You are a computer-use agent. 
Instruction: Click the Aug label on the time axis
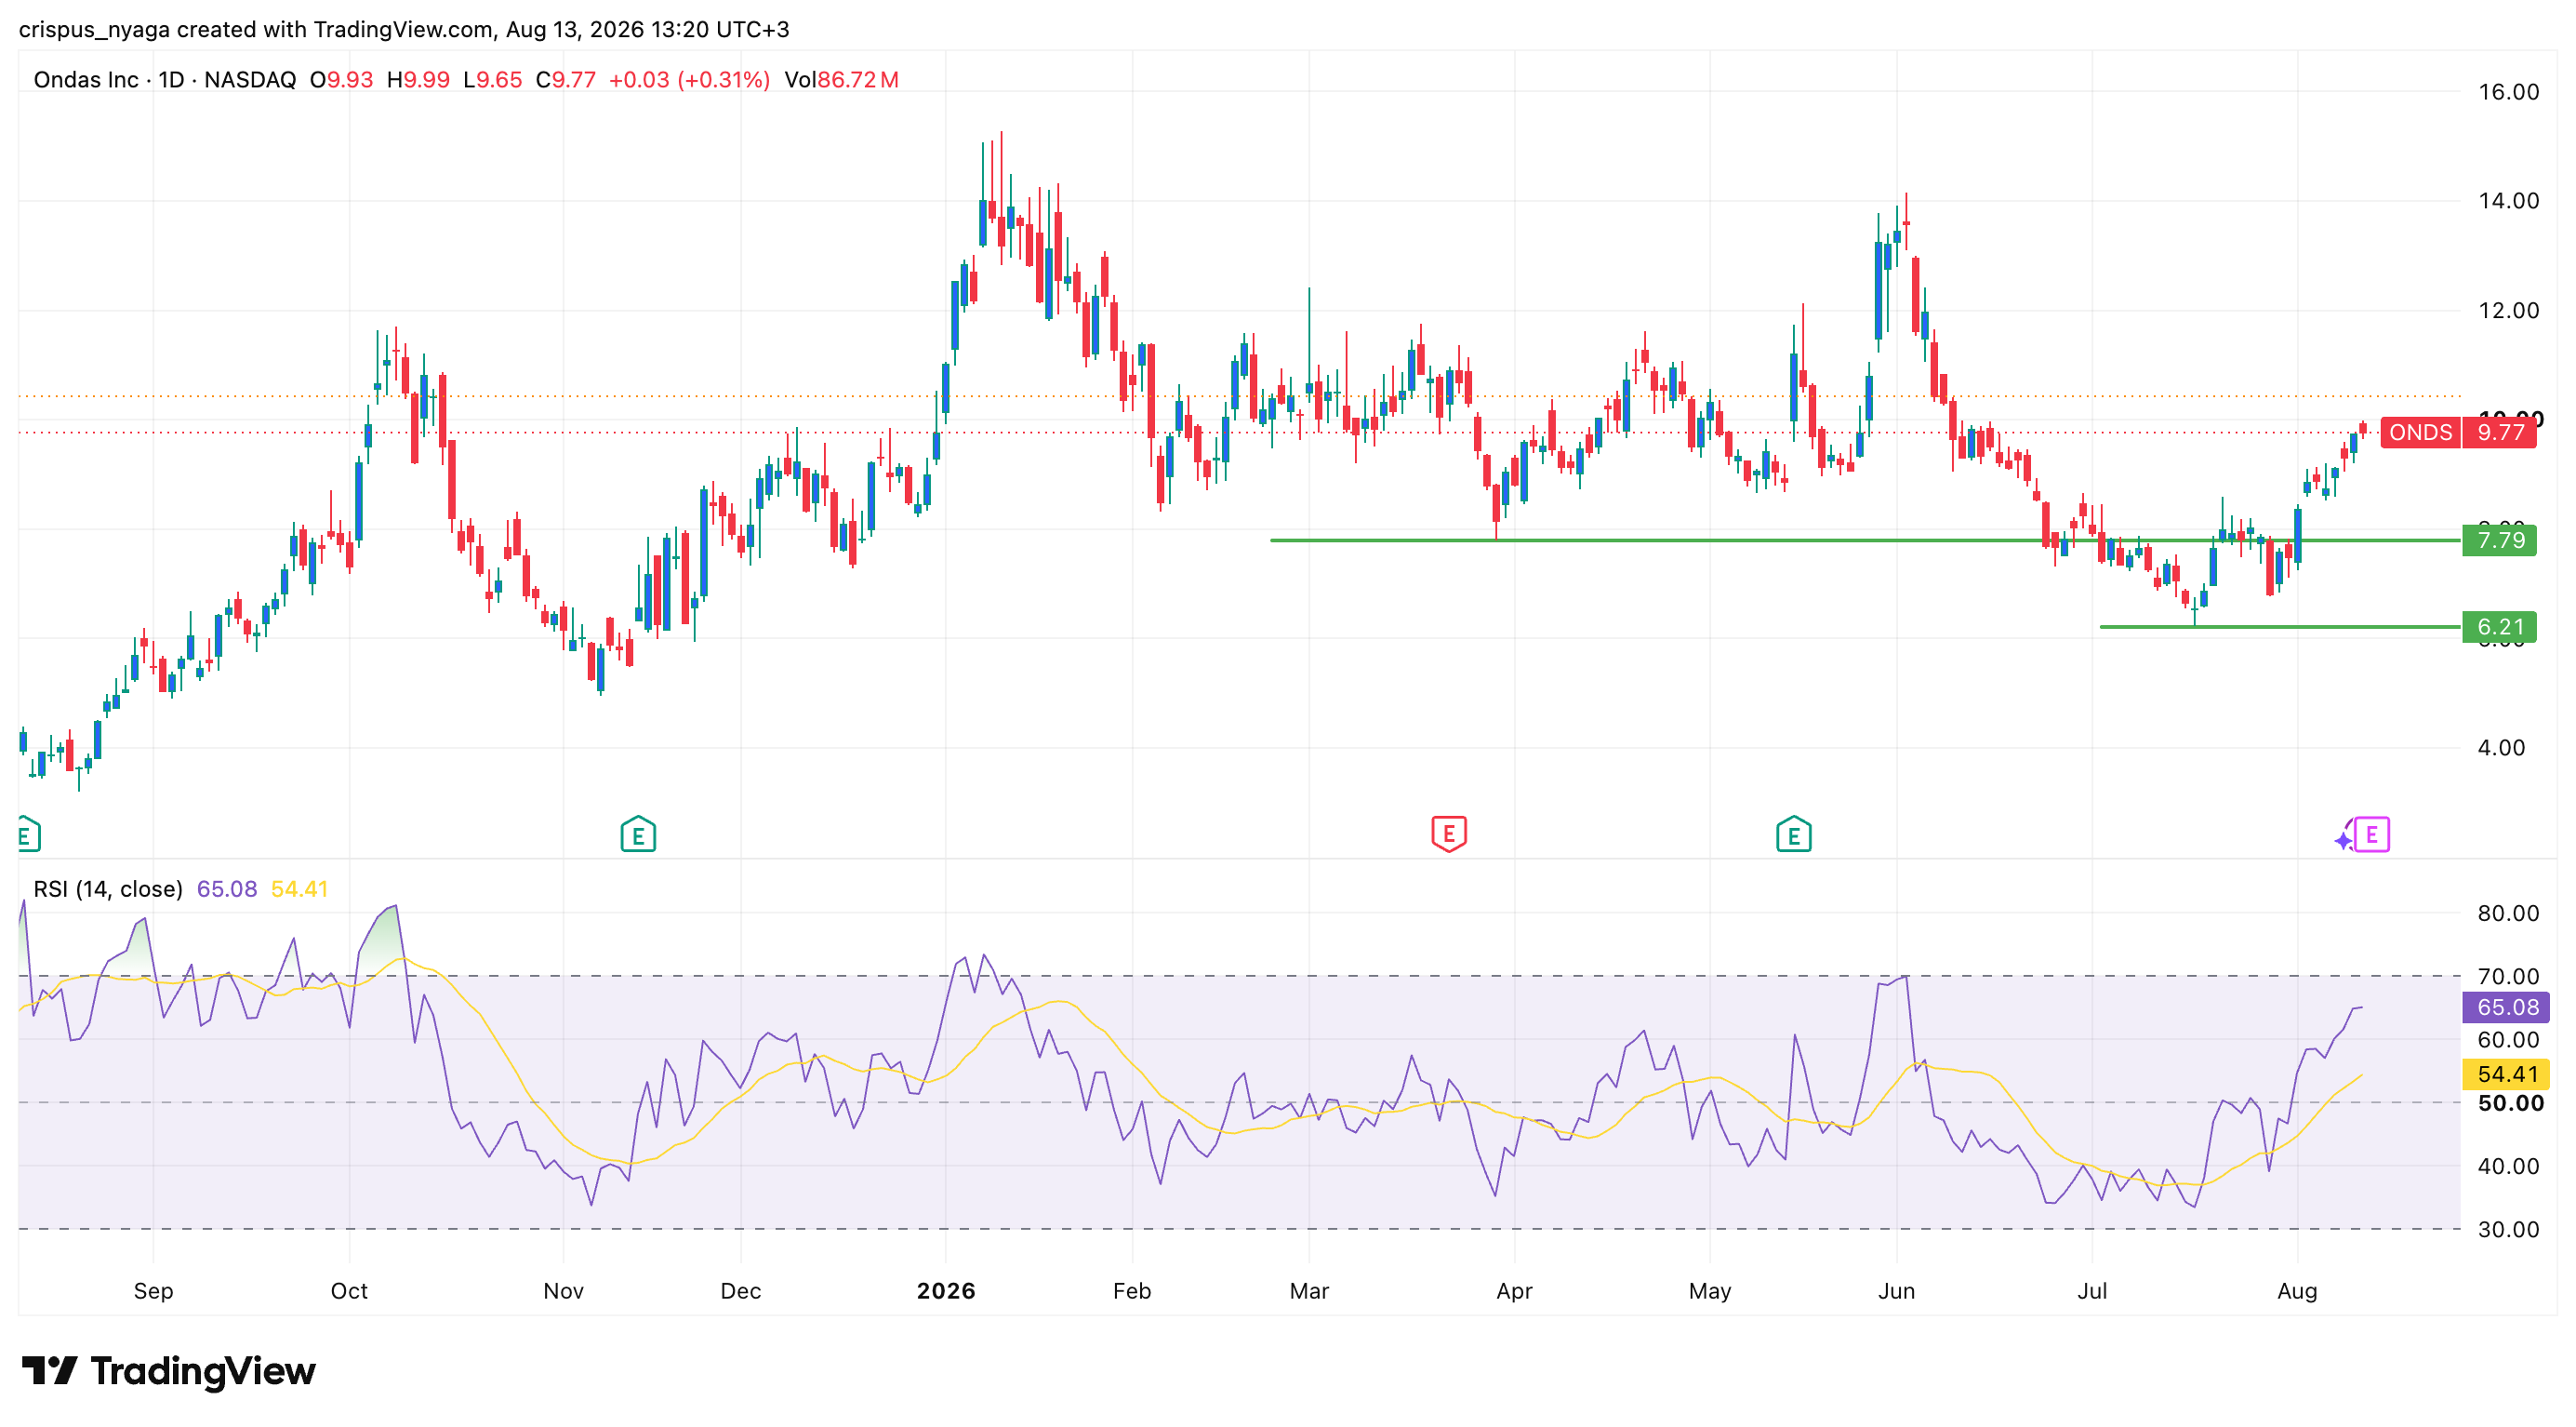pos(2297,1291)
